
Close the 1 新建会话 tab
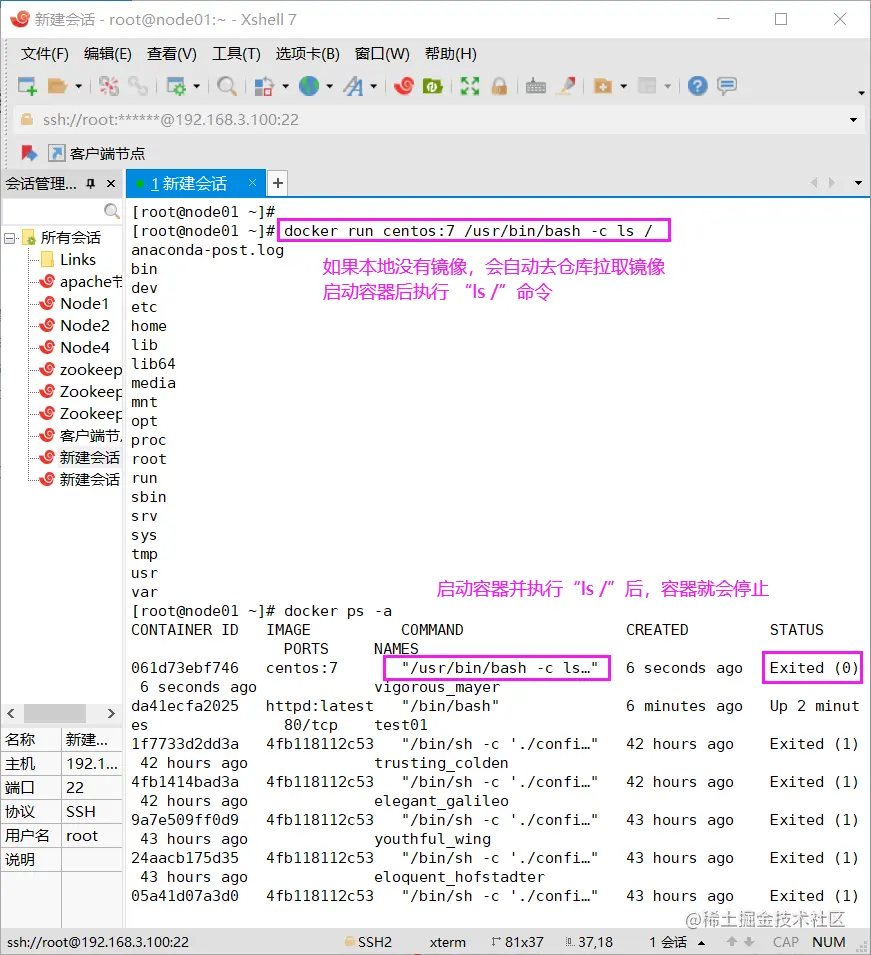point(252,182)
